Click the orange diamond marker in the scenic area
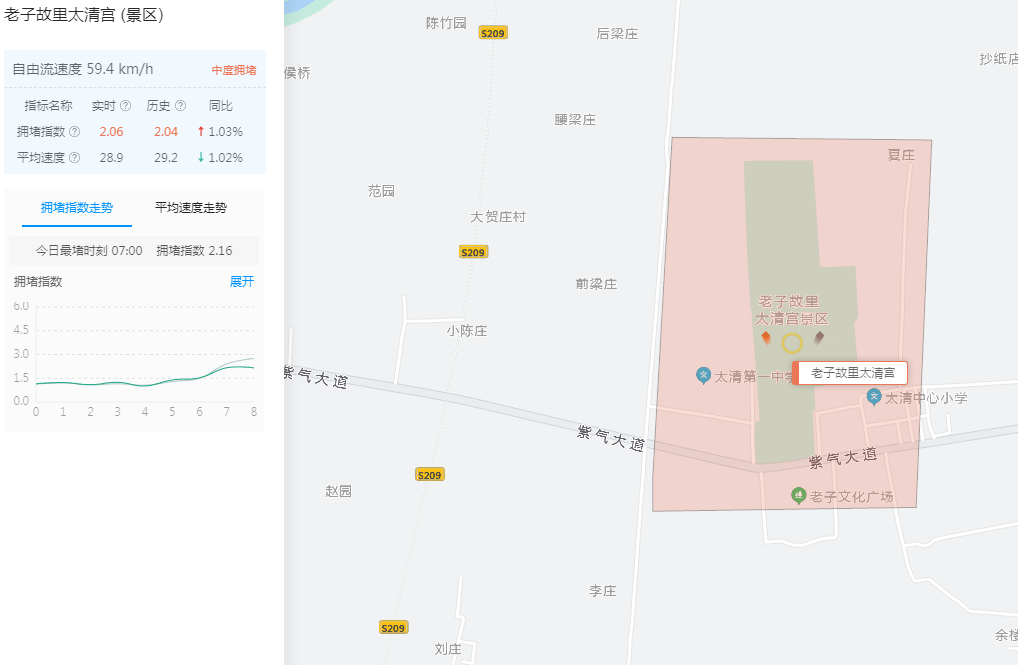Screen dimensions: 1018x665 (766, 336)
